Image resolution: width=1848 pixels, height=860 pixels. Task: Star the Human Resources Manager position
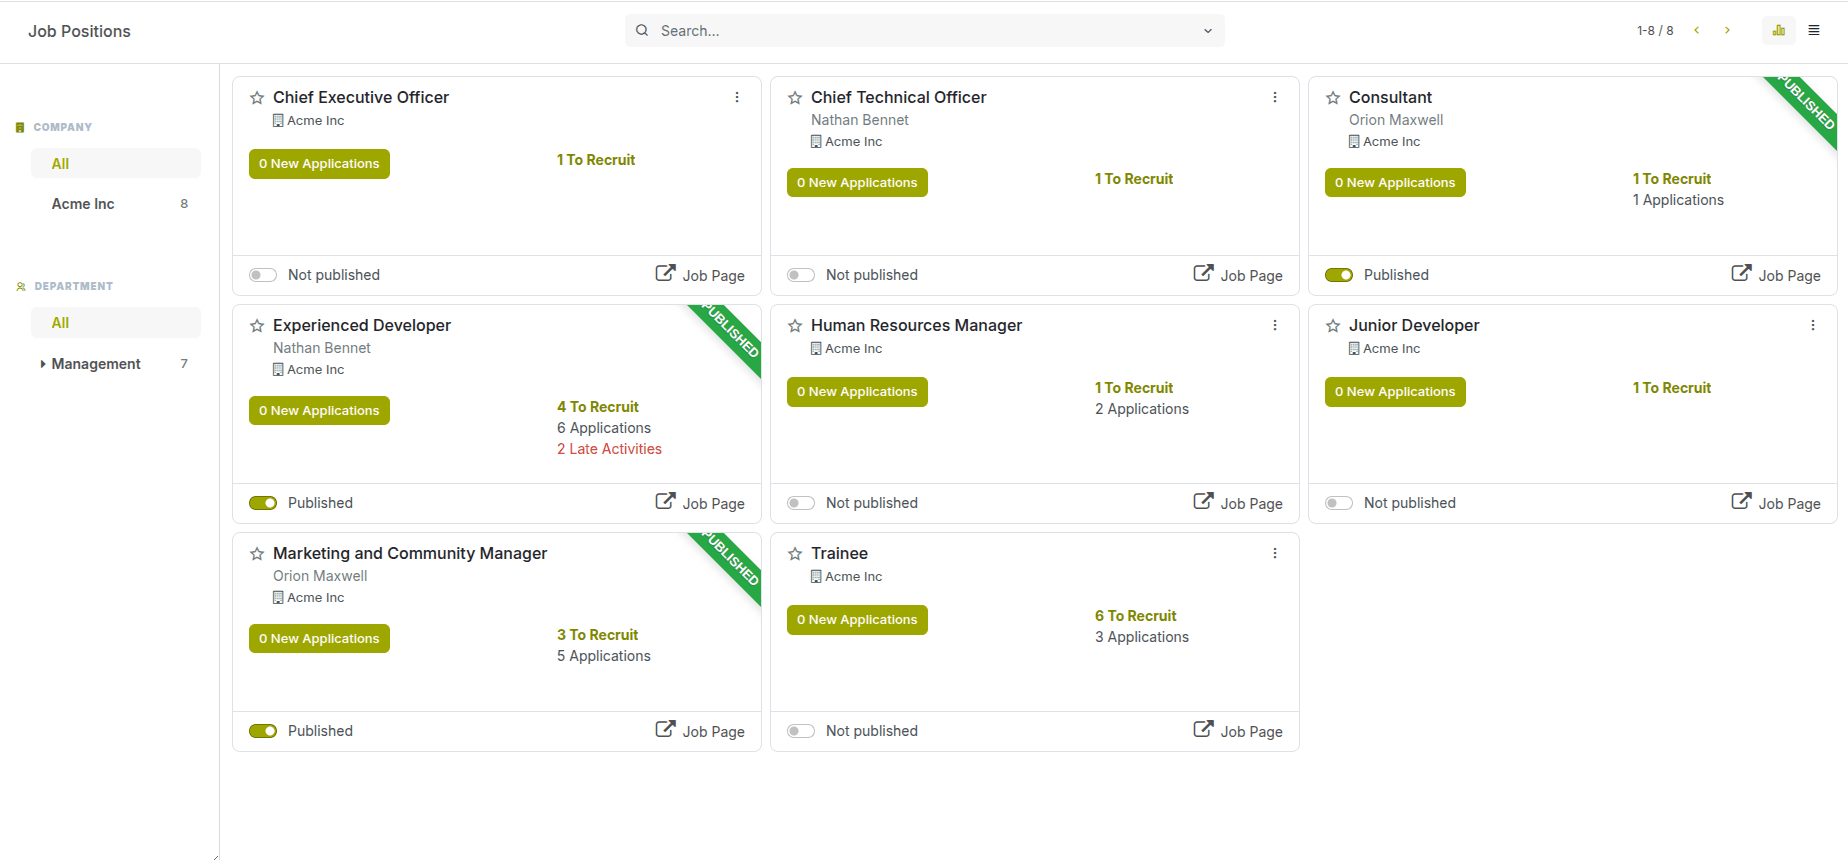(x=795, y=326)
